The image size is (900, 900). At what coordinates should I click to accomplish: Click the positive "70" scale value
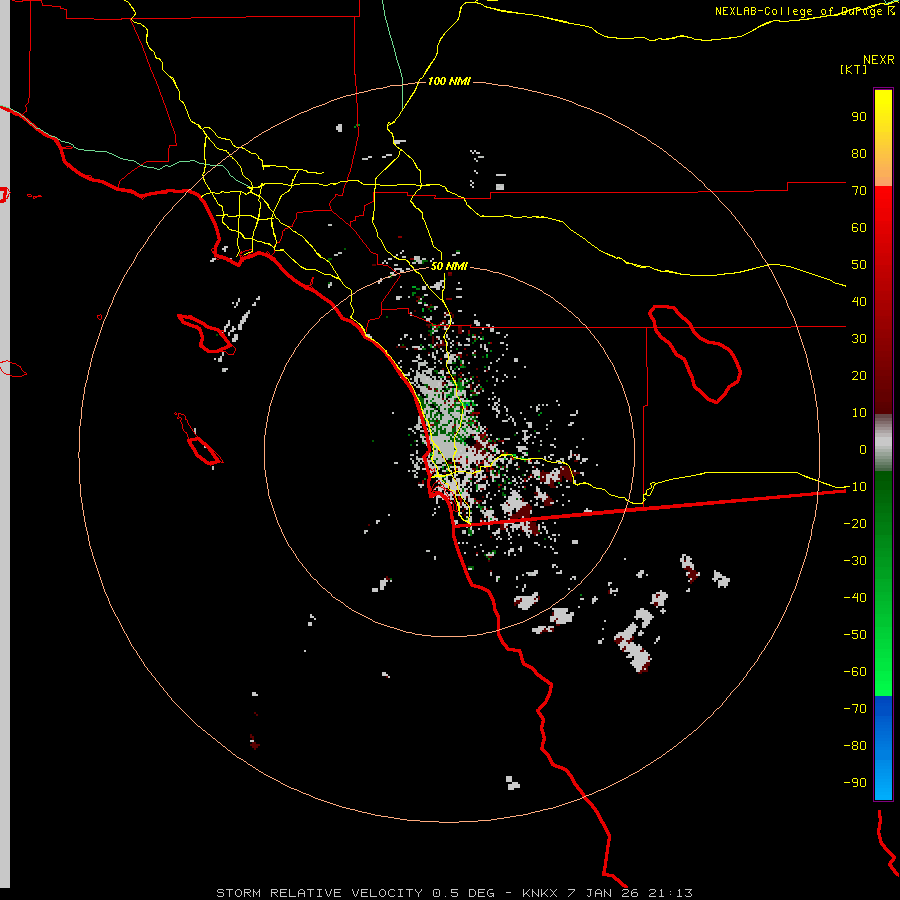(859, 191)
